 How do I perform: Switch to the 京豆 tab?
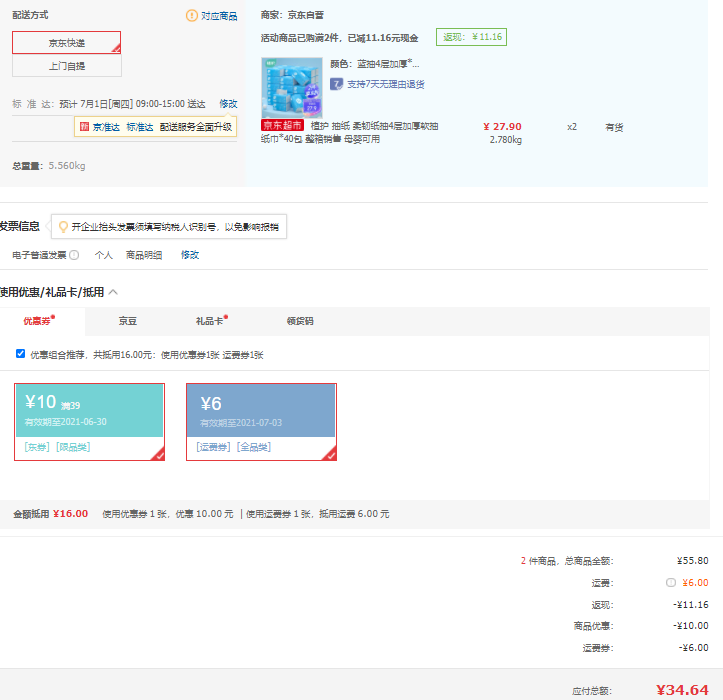[x=128, y=321]
